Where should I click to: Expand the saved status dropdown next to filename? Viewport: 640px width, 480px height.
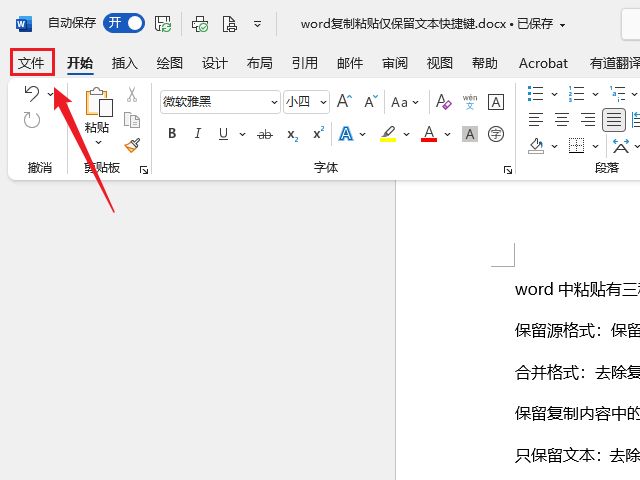tap(562, 25)
